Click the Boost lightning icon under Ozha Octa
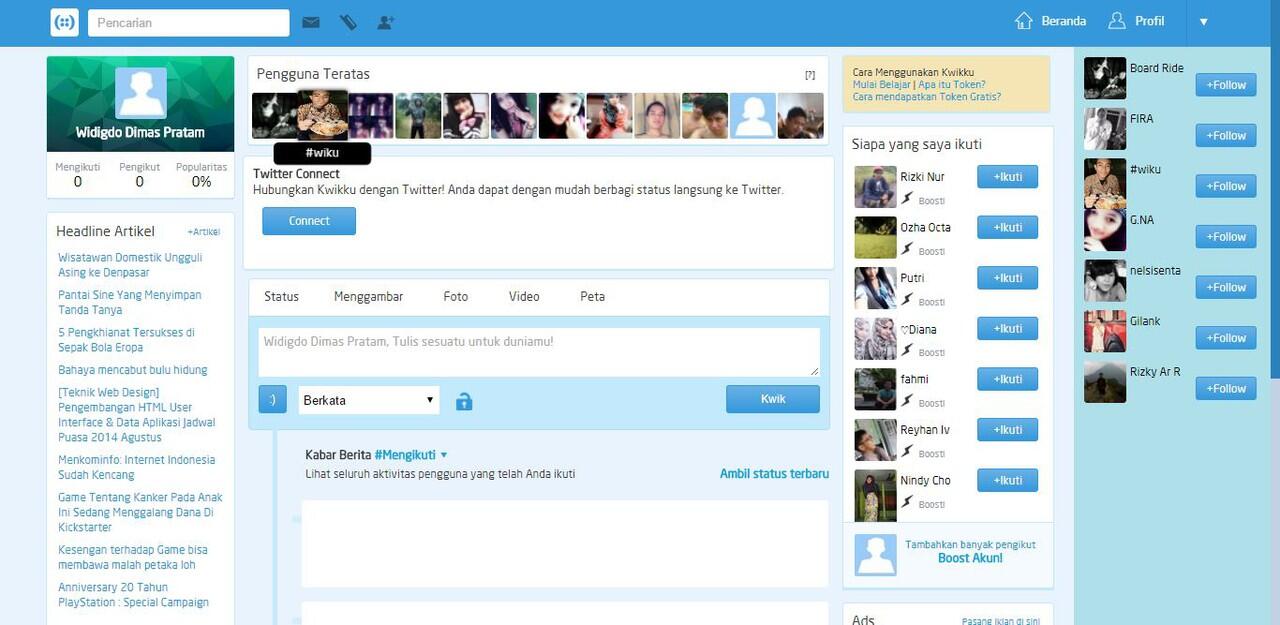Image resolution: width=1280 pixels, height=625 pixels. (907, 249)
